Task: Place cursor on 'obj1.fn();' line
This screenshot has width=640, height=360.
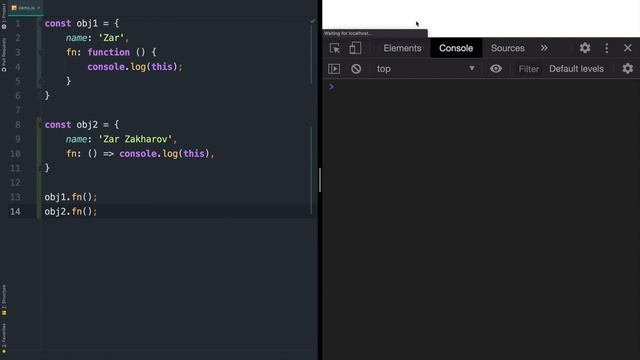Action: point(71,197)
